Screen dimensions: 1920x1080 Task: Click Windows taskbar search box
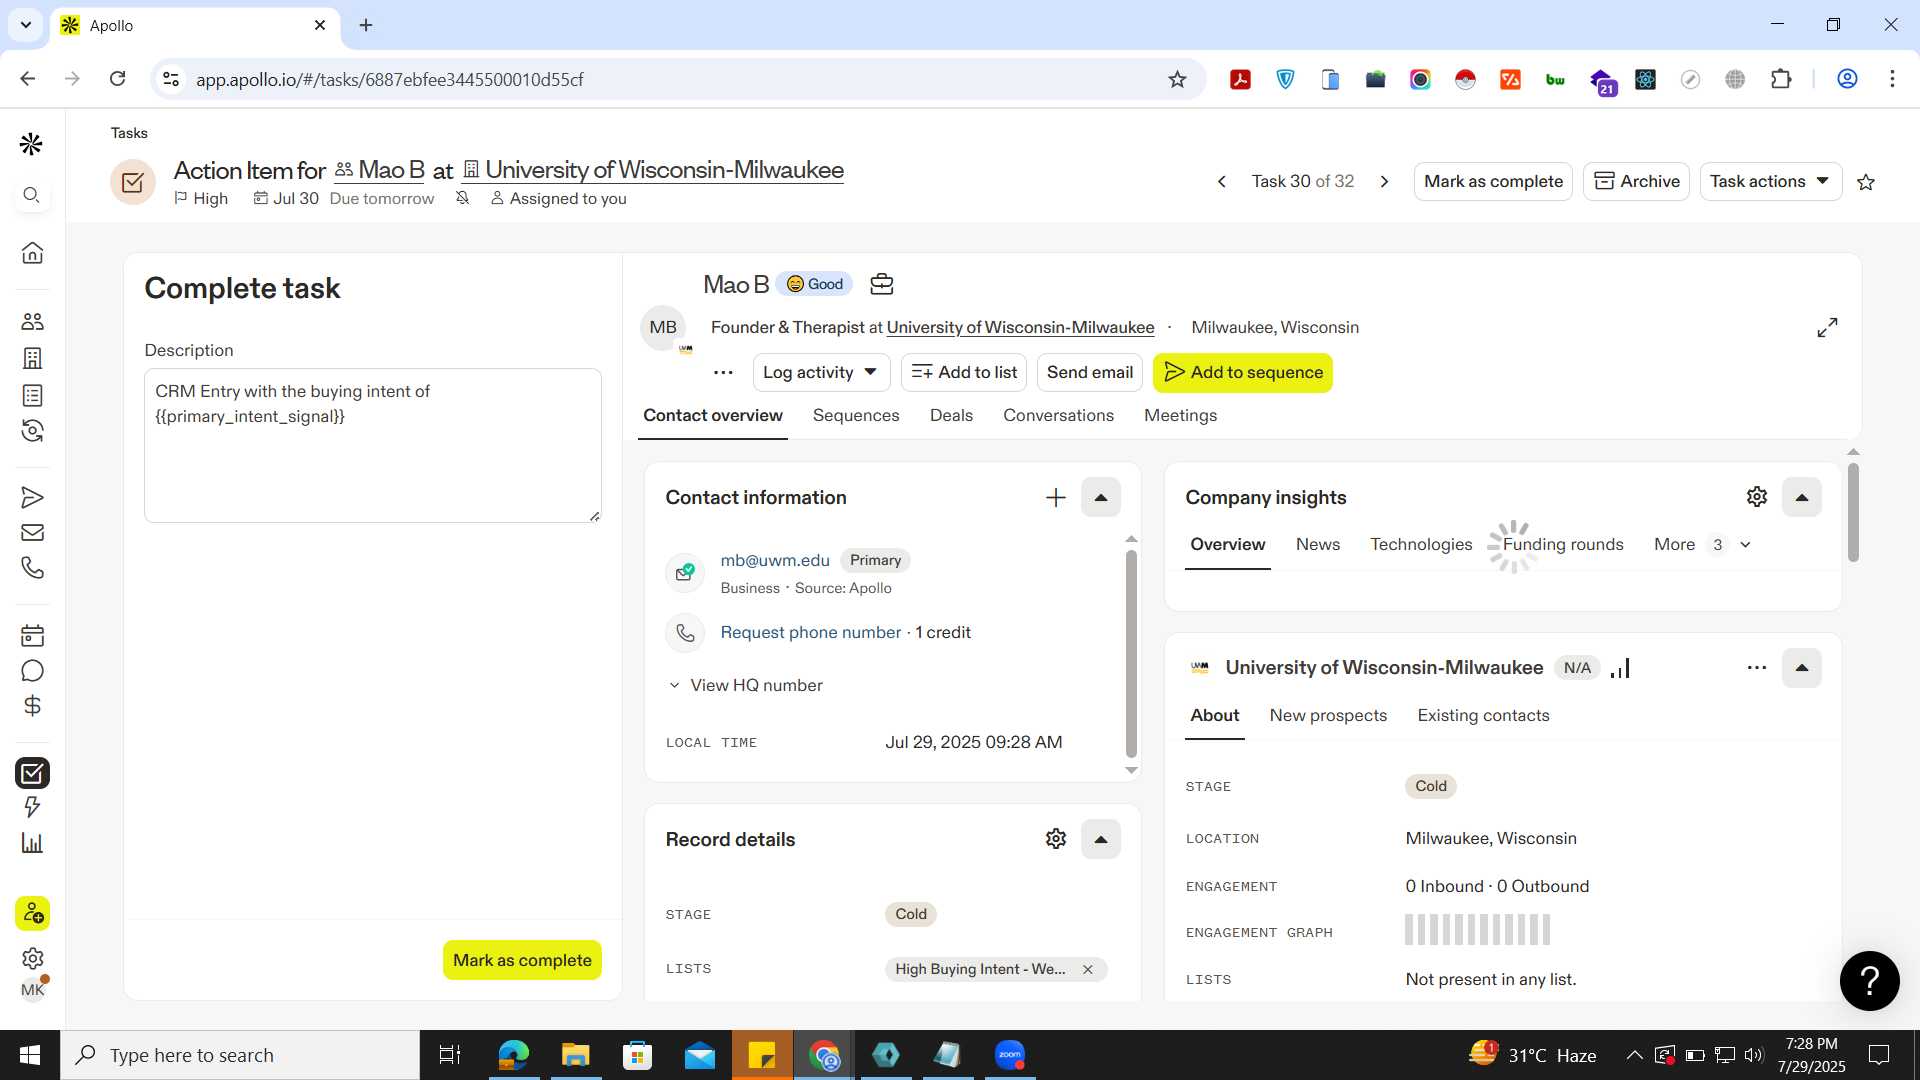tap(240, 1055)
